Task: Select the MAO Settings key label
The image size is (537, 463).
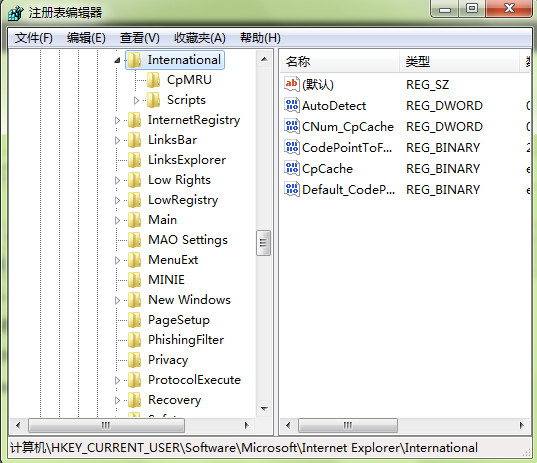Action: coord(188,240)
